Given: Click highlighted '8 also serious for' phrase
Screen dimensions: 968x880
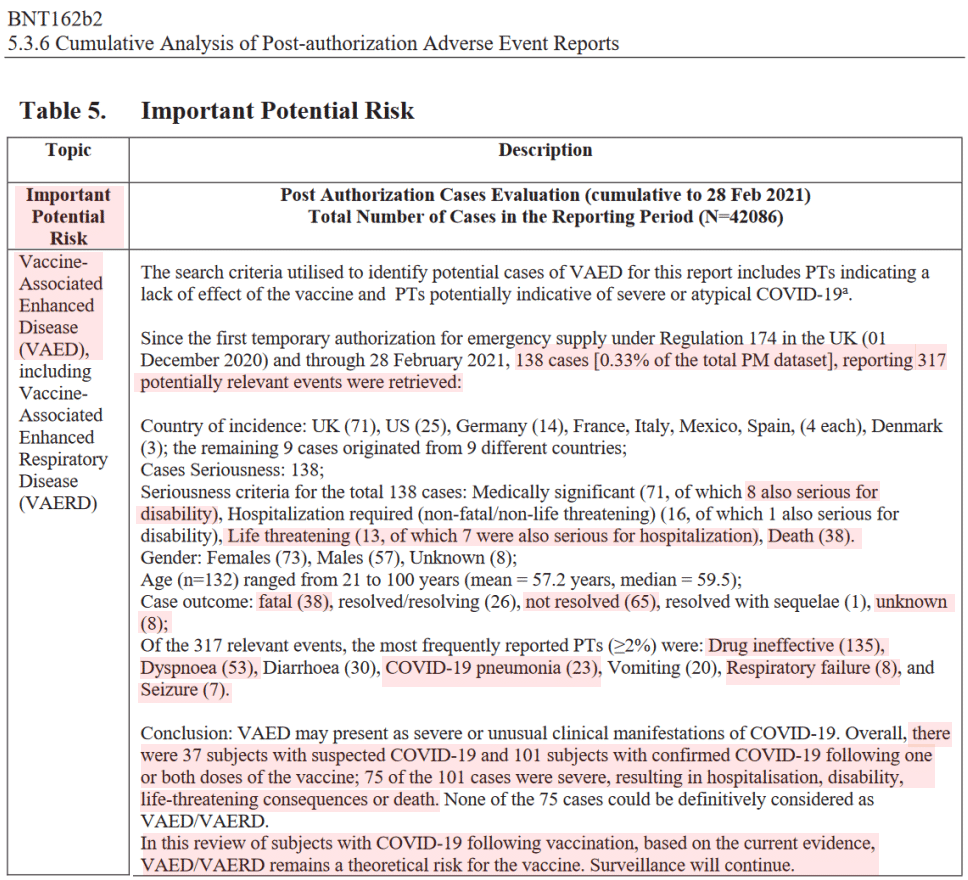Looking at the screenshot, I should click(x=812, y=492).
